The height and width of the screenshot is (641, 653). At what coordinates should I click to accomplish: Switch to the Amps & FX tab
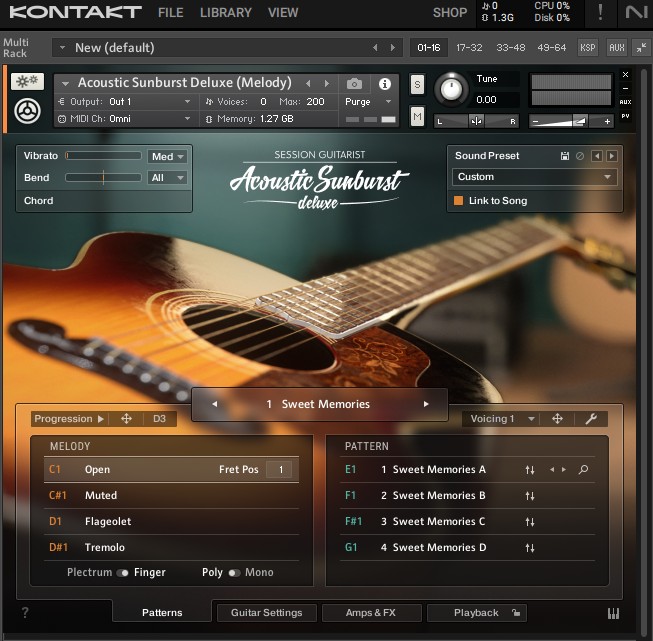coord(371,613)
